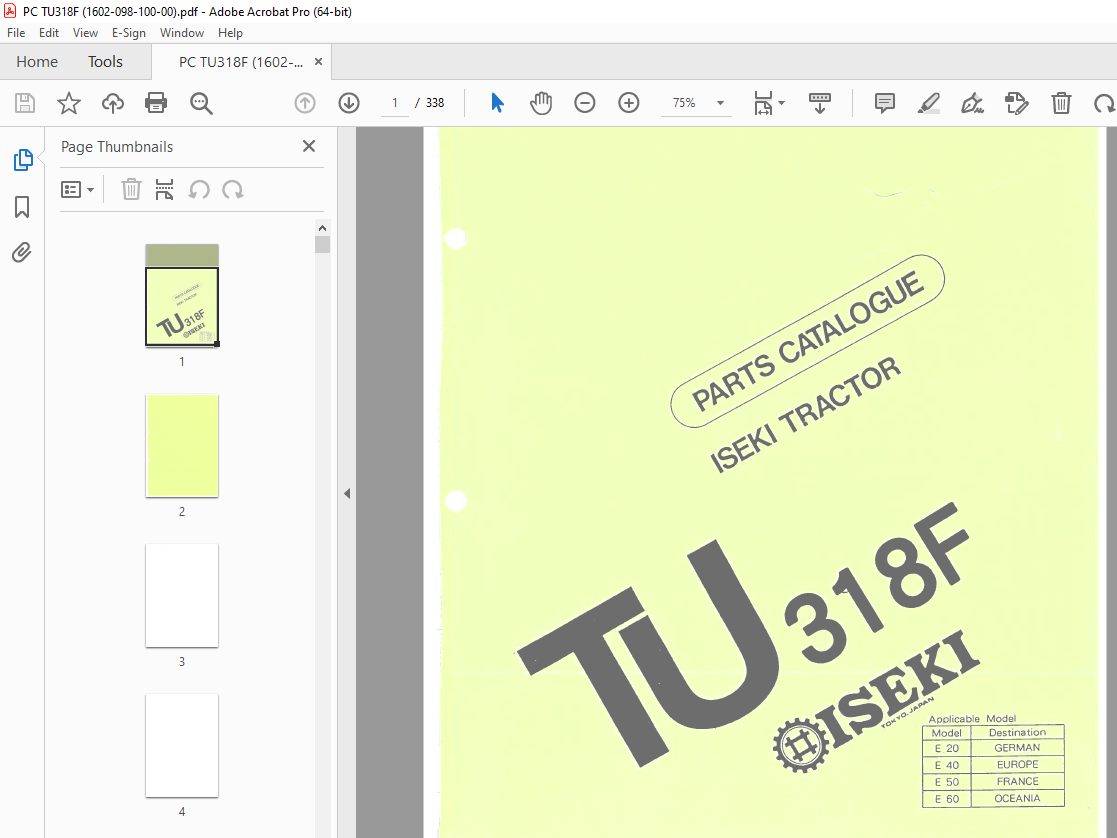
Task: Switch to the Home tab
Action: pyautogui.click(x=37, y=62)
